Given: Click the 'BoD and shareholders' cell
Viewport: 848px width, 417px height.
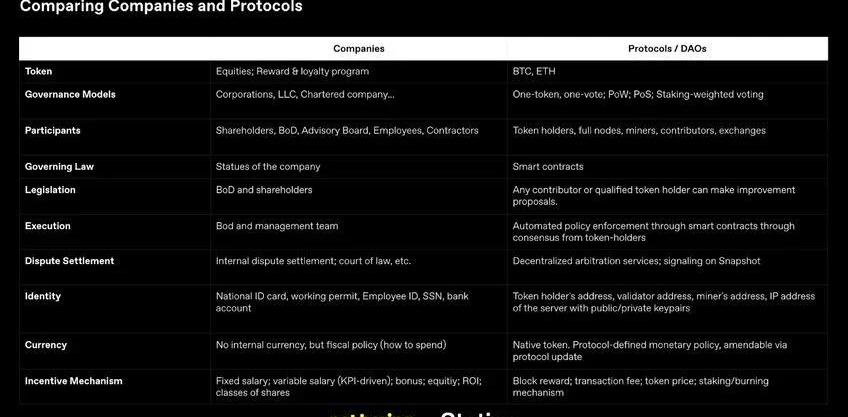Looking at the screenshot, I should click(264, 190).
